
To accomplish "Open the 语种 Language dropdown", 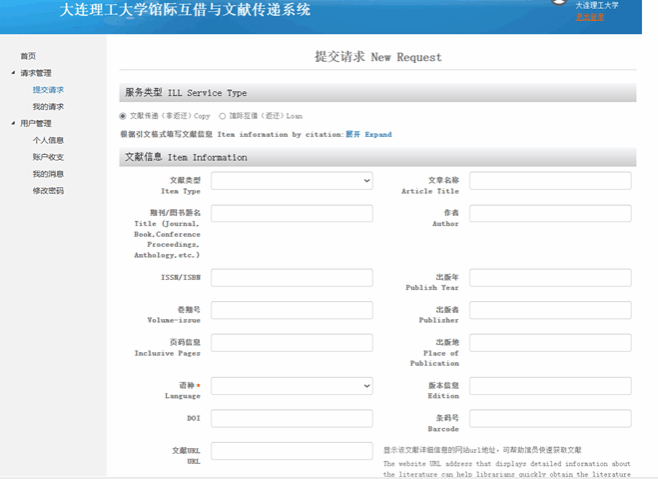I will (291, 385).
